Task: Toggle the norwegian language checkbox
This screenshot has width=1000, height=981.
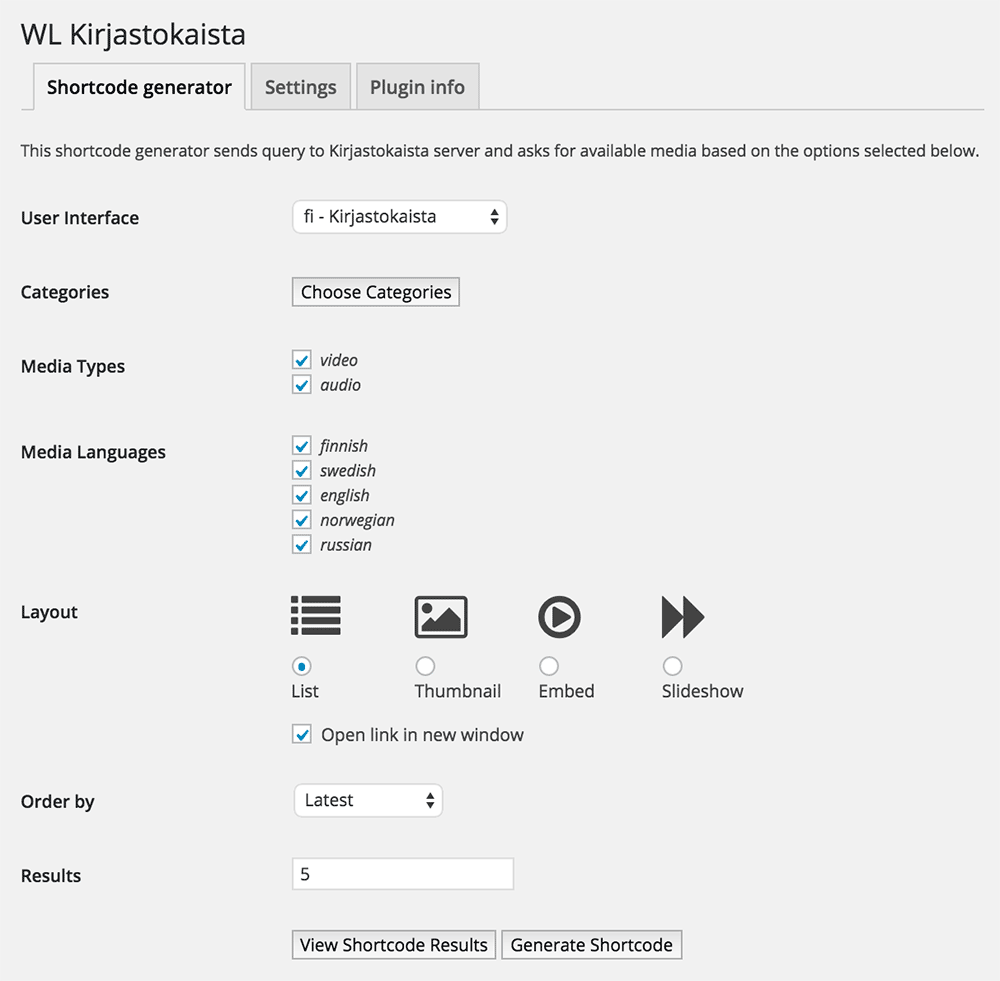Action: pos(302,520)
